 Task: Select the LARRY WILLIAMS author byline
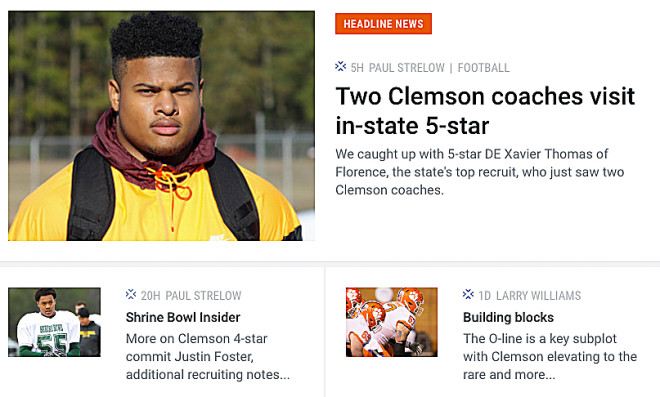[x=538, y=296]
